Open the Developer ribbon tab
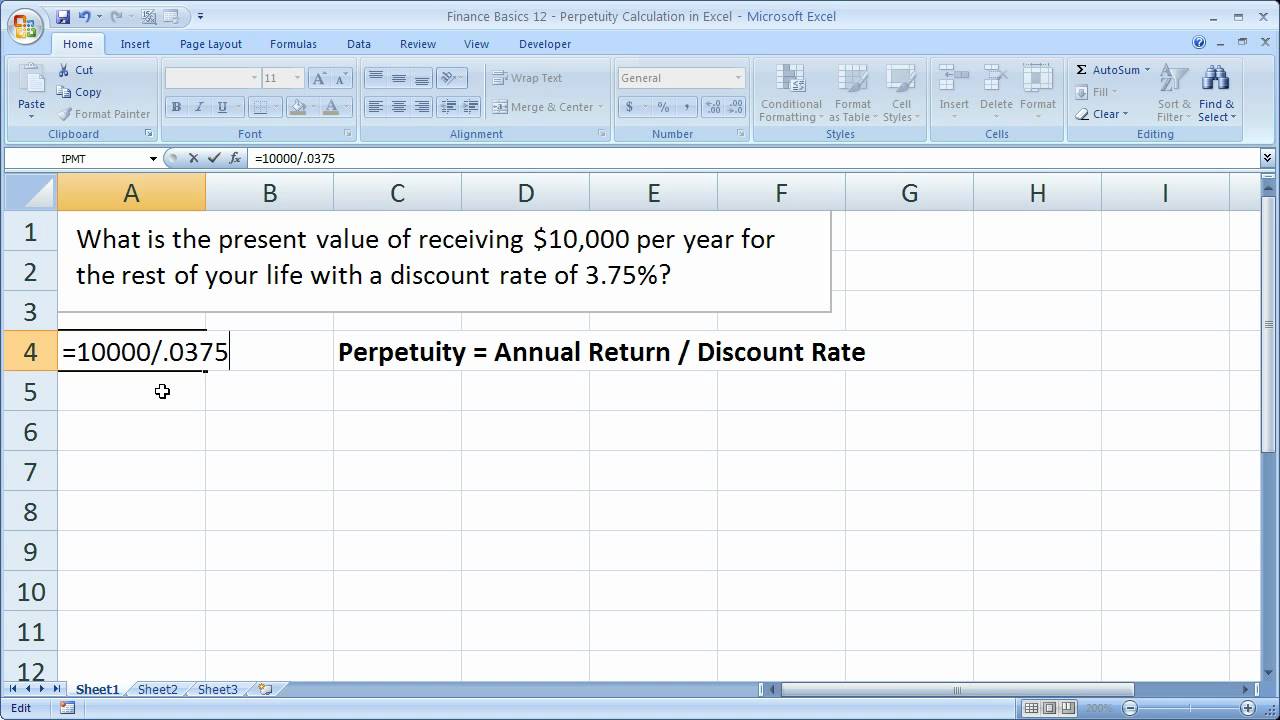 [545, 44]
